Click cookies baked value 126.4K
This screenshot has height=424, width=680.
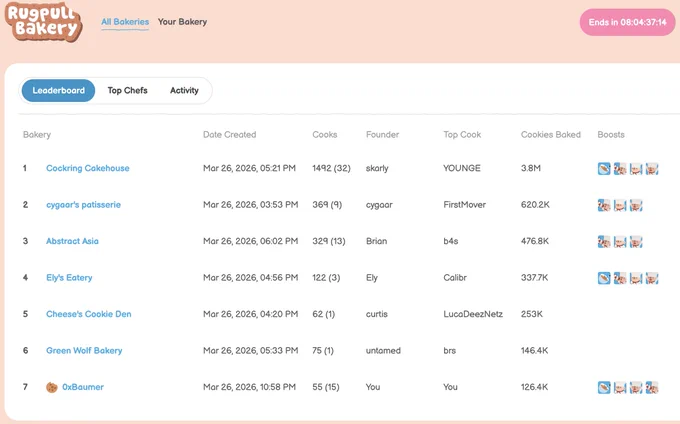(534, 387)
